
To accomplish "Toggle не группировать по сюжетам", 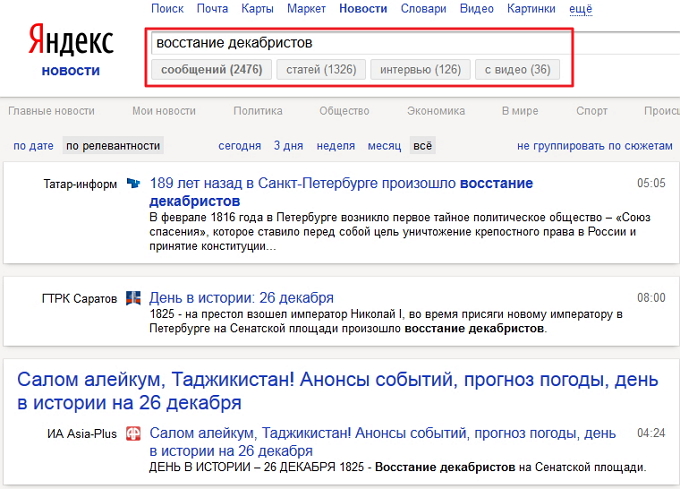I will point(595,146).
